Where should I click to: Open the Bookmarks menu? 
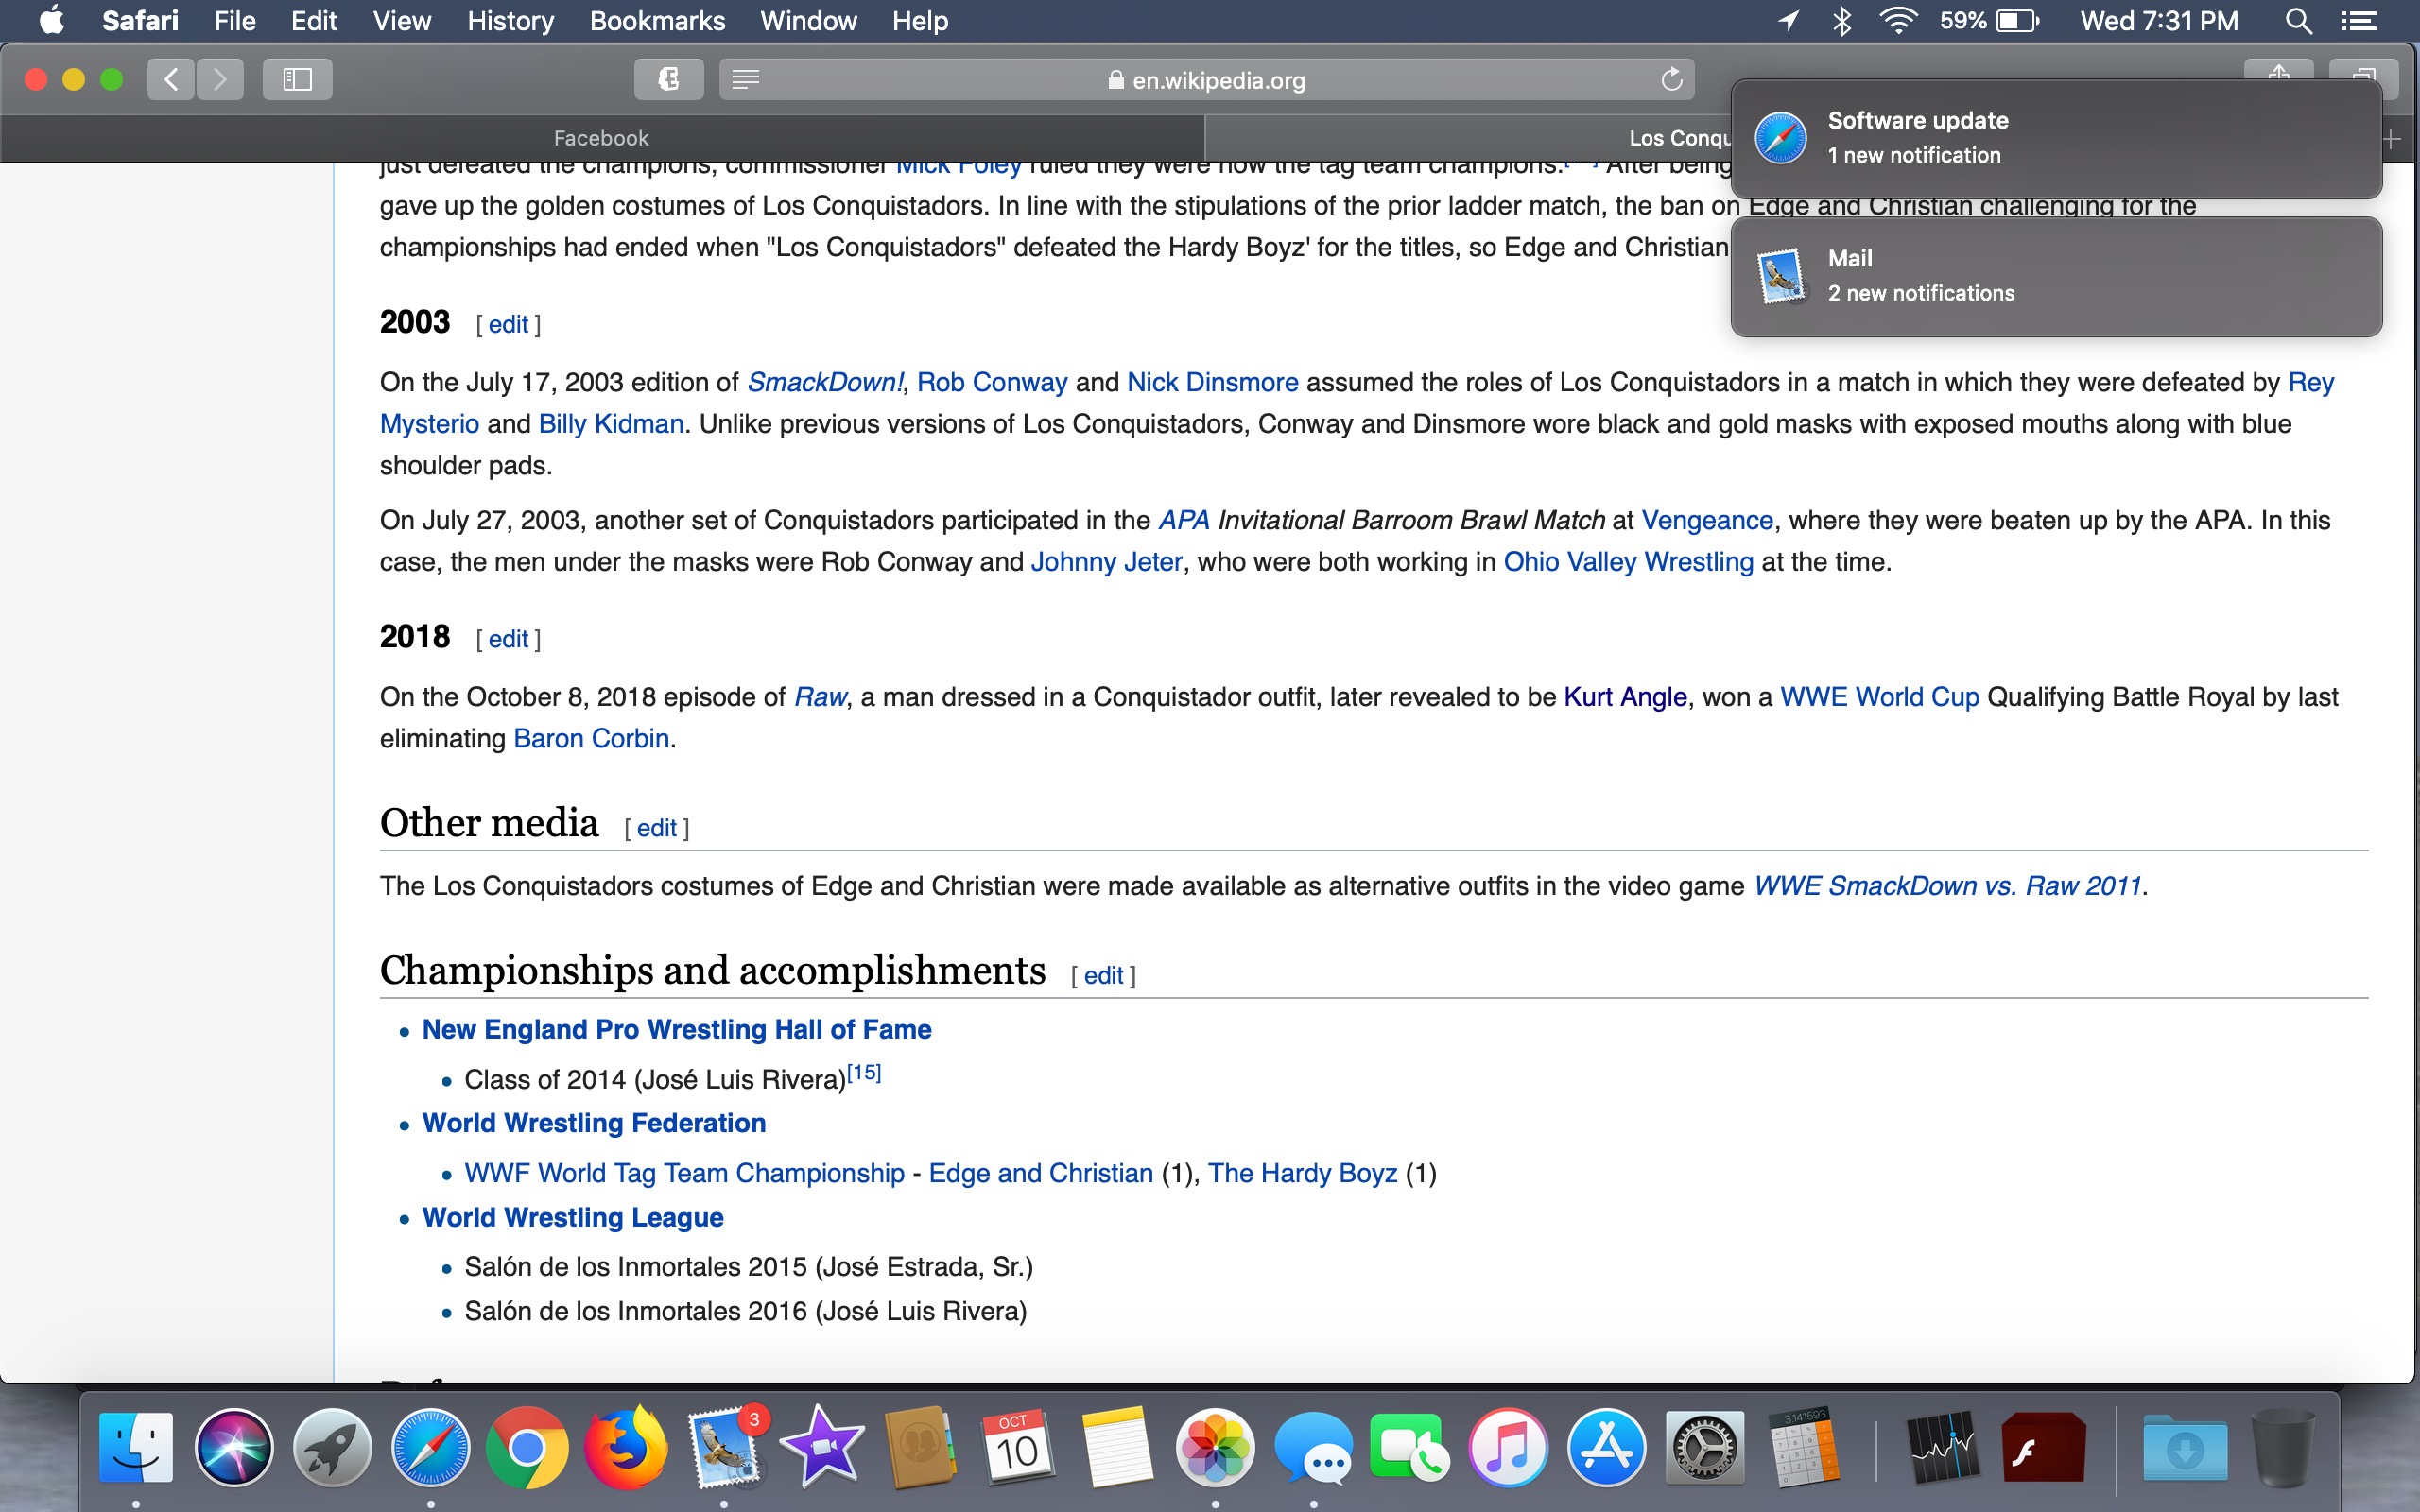click(x=657, y=21)
